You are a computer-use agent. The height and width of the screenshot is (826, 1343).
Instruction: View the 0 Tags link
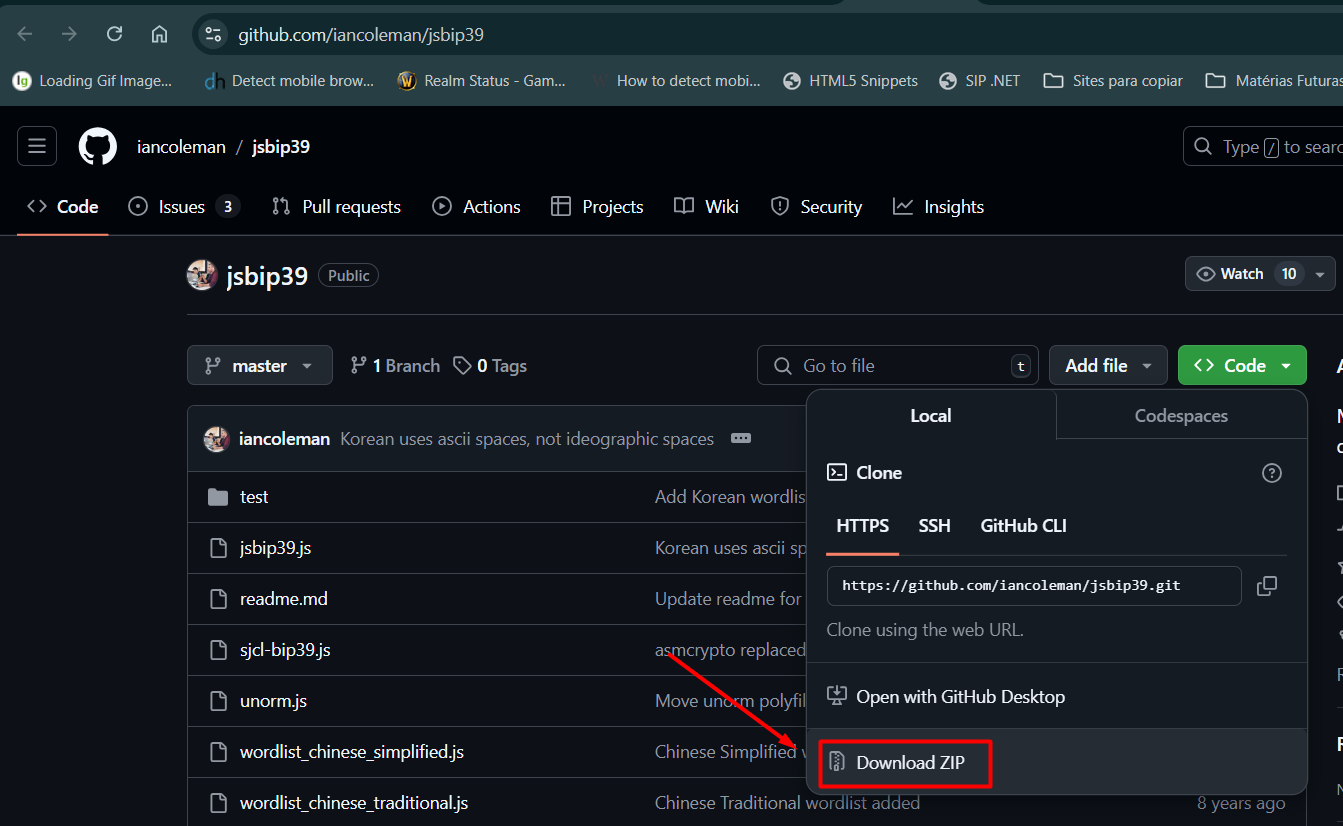(x=490, y=366)
